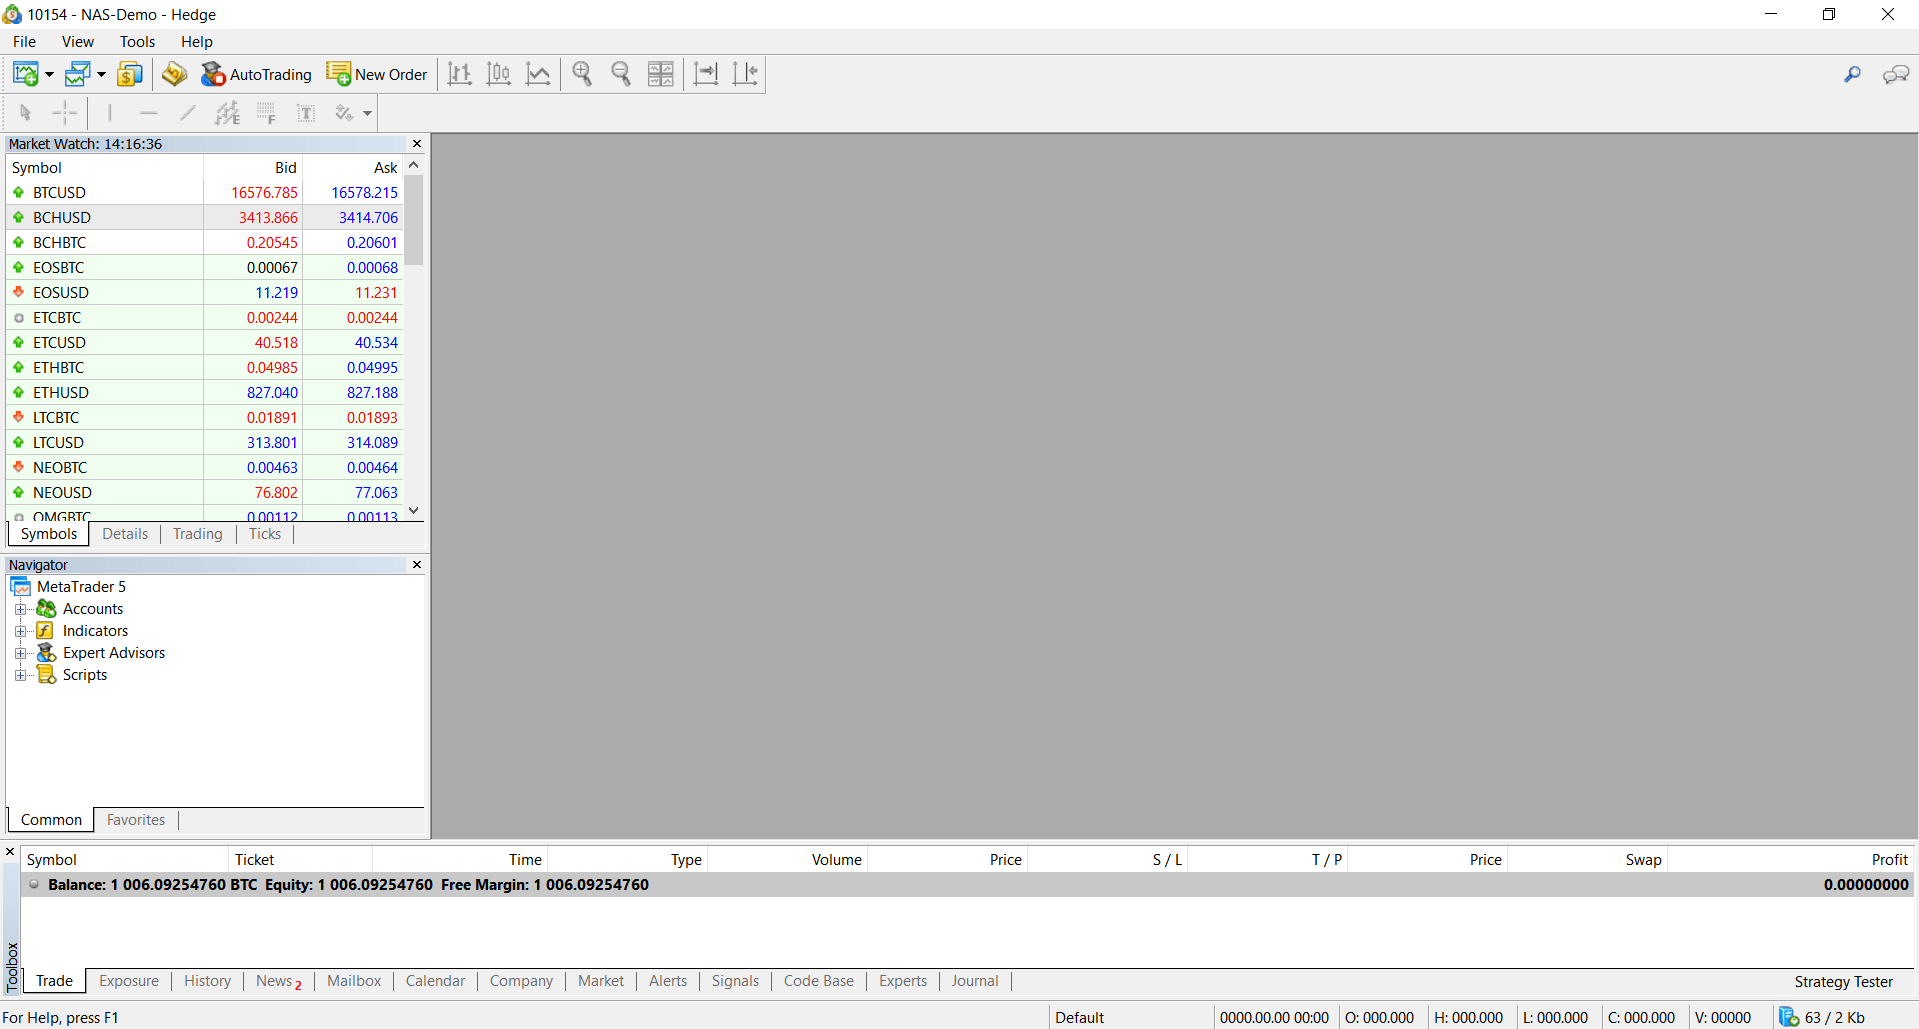Select the BTCUSD symbol row
Screen dimensions: 1919x1029
pyautogui.click(x=205, y=193)
